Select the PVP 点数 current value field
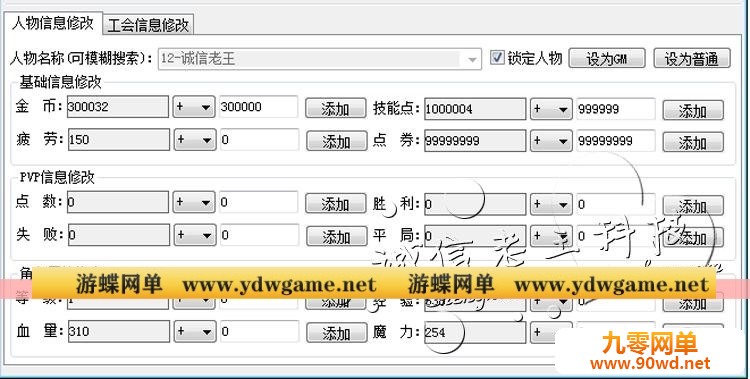Image resolution: width=750 pixels, height=379 pixels. pos(118,202)
